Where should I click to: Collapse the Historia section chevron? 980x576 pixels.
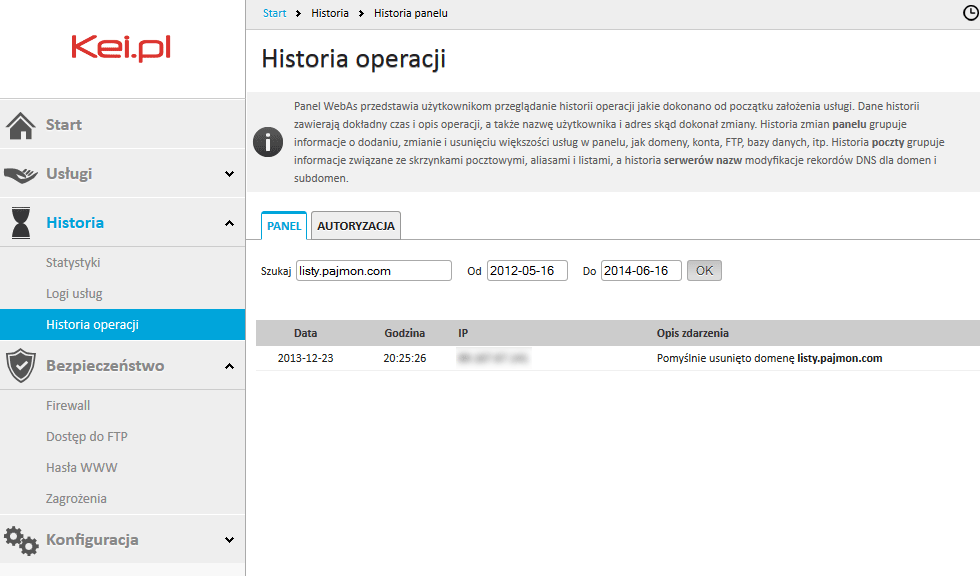coord(229,223)
